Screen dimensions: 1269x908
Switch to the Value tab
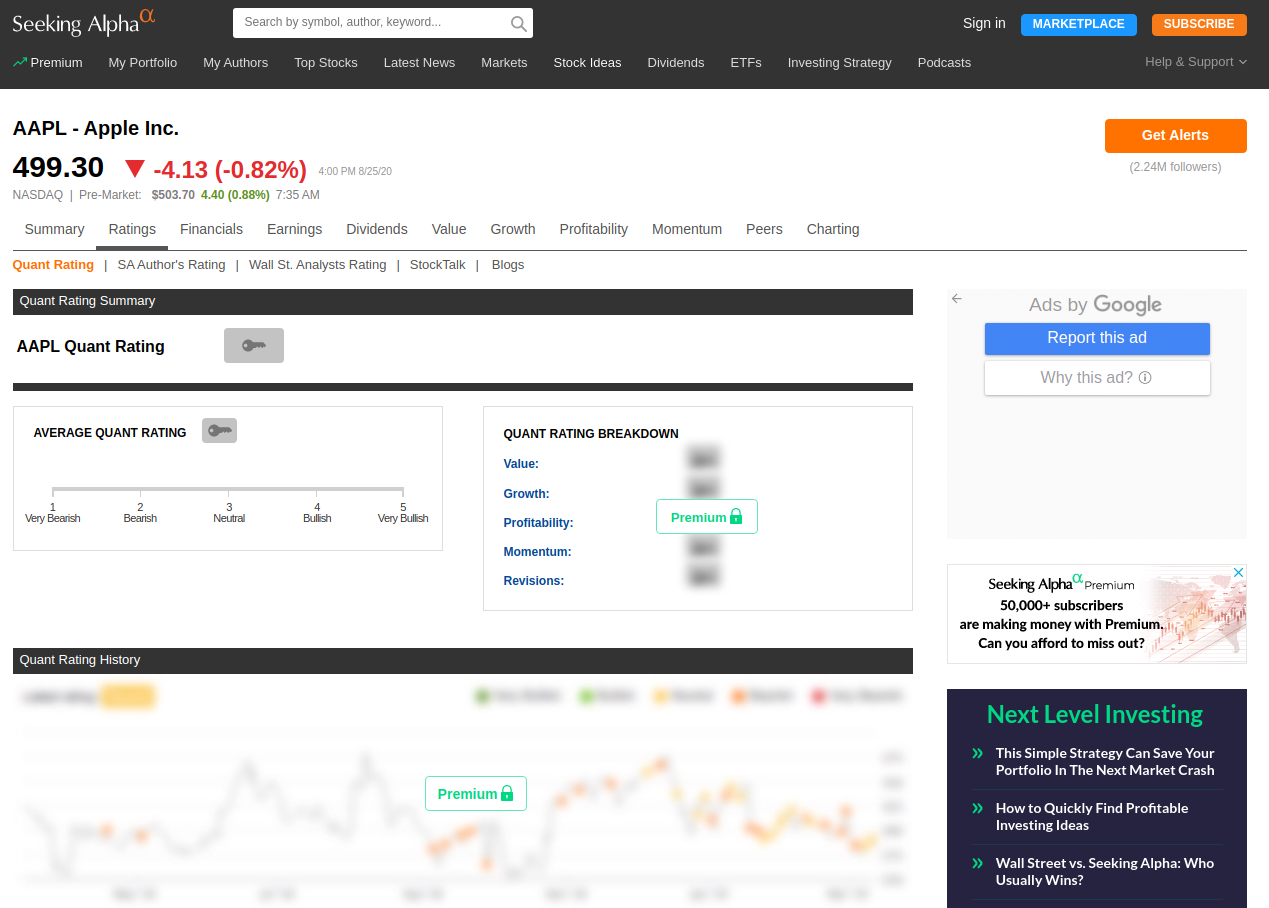449,229
